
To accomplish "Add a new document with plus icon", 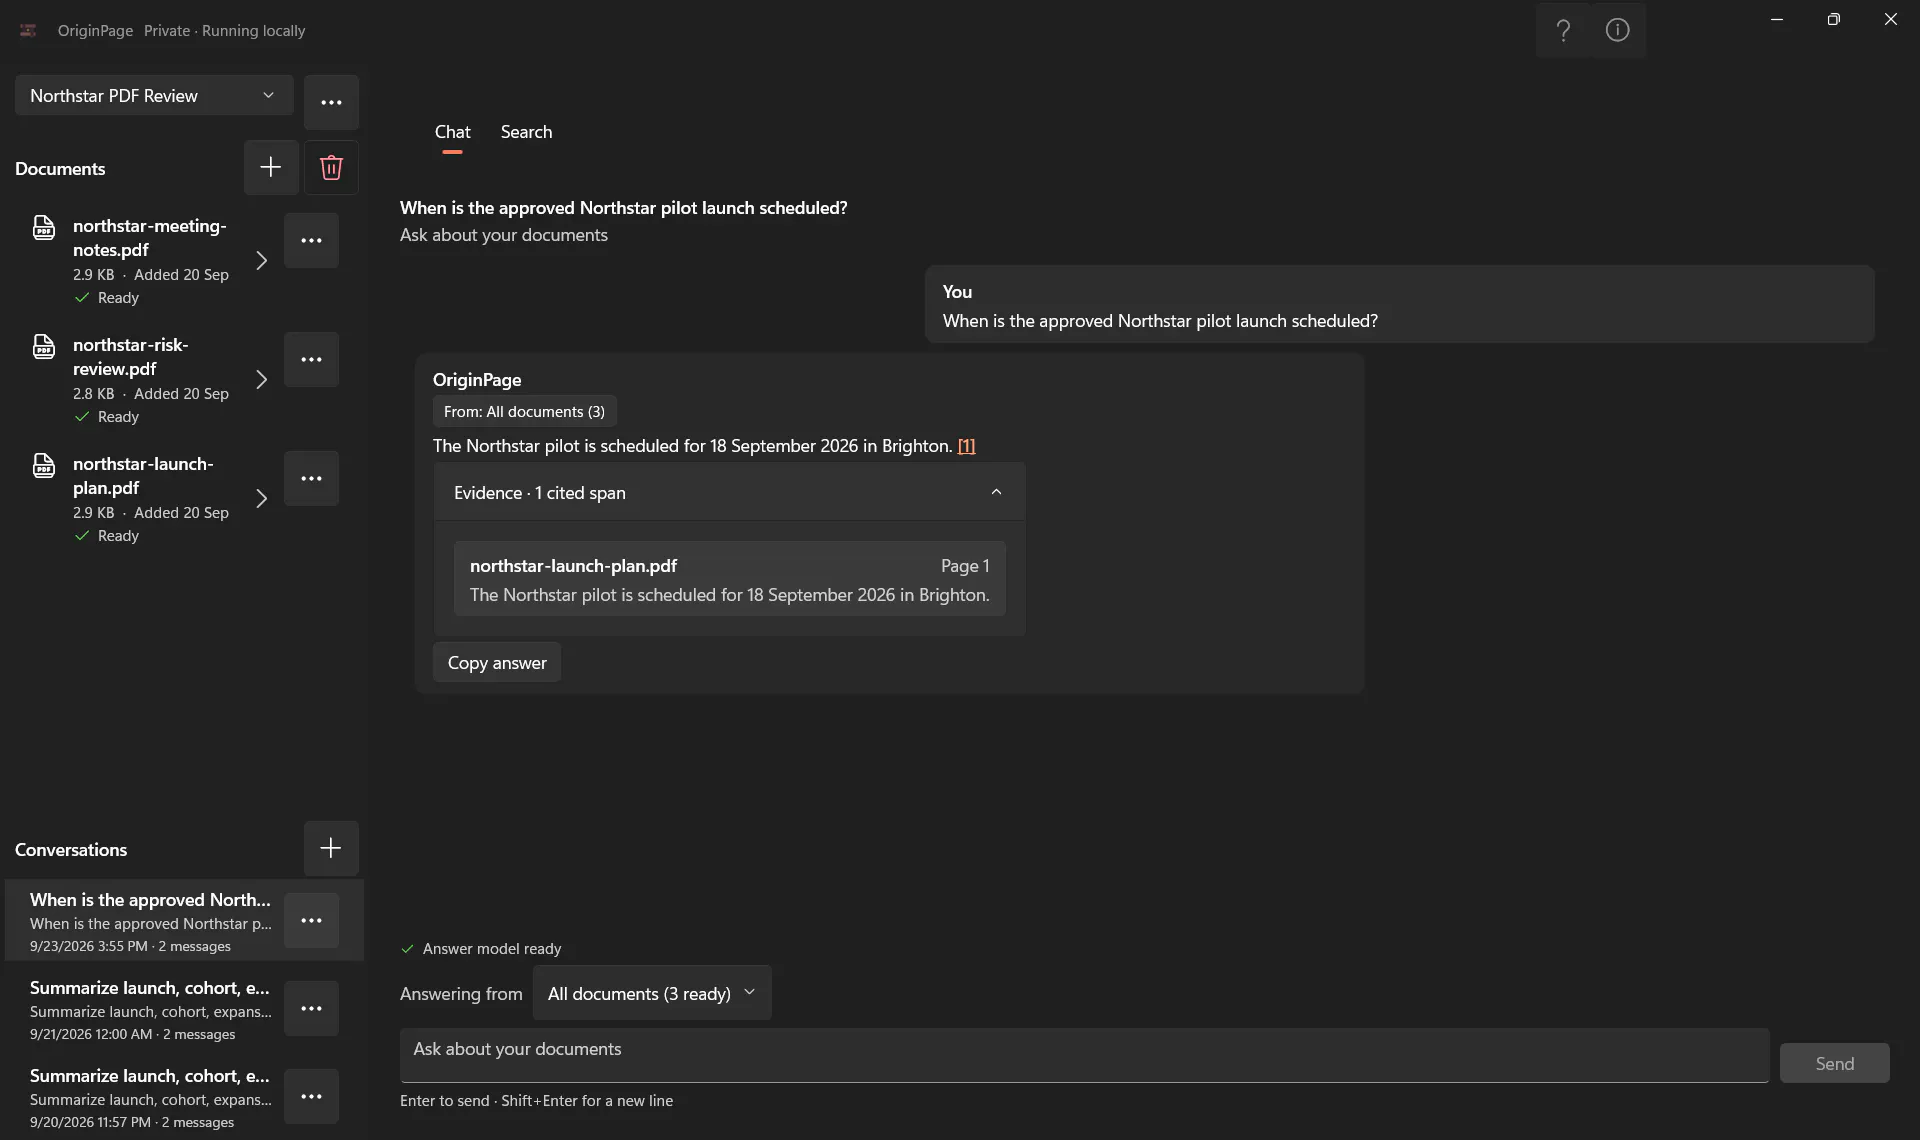I will [271, 167].
